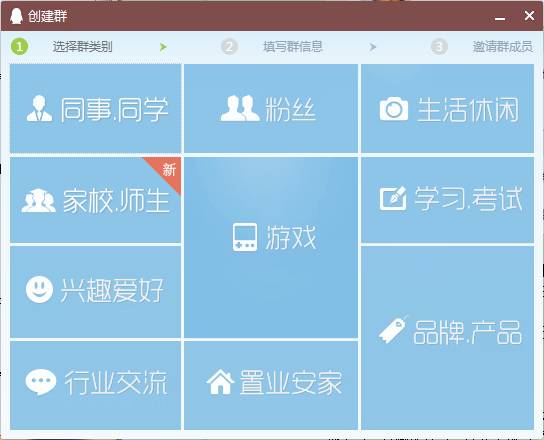
Task: Click the person icon beside 同事.同学
Action: tap(40, 108)
